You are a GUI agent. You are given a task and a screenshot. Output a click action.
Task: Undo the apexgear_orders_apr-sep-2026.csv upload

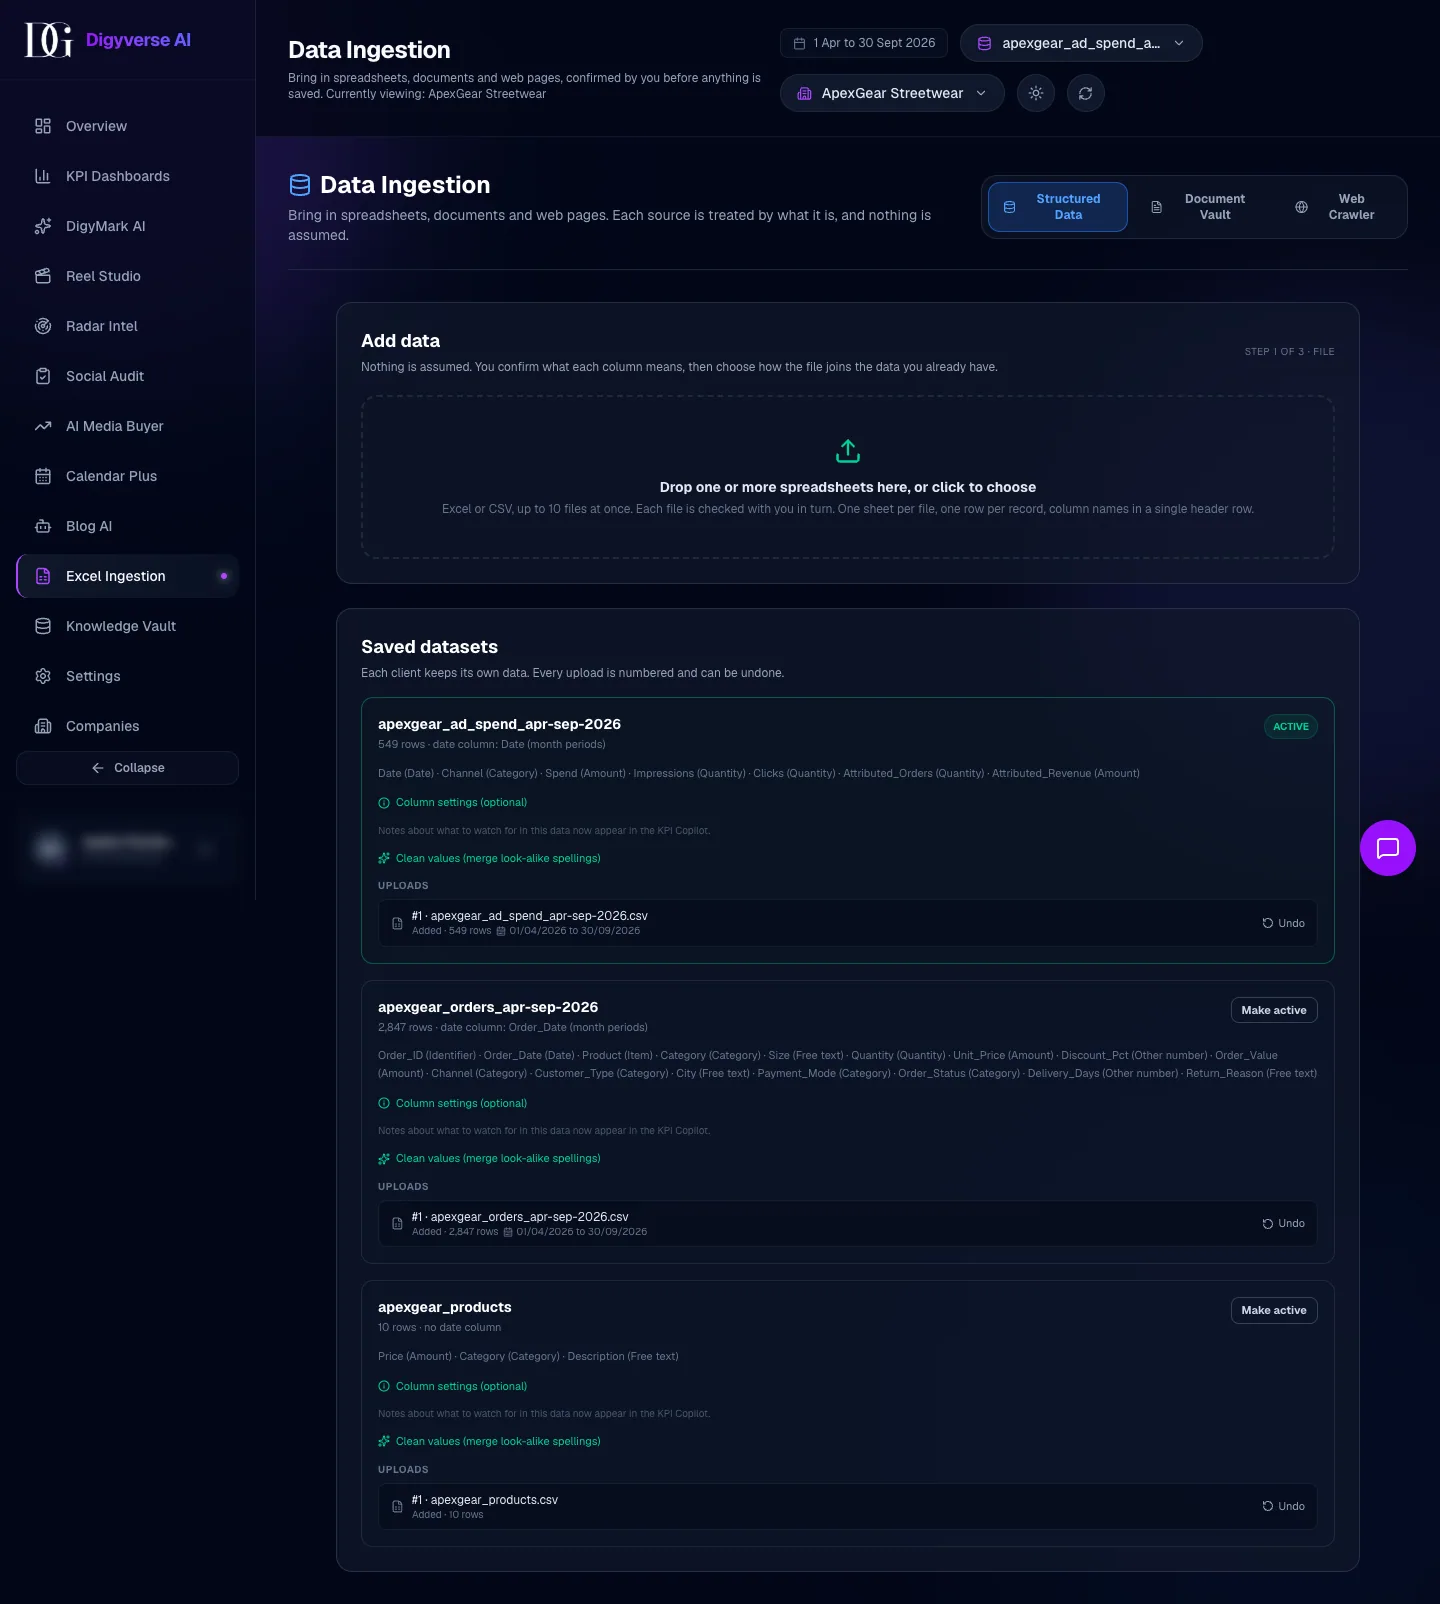point(1284,1223)
